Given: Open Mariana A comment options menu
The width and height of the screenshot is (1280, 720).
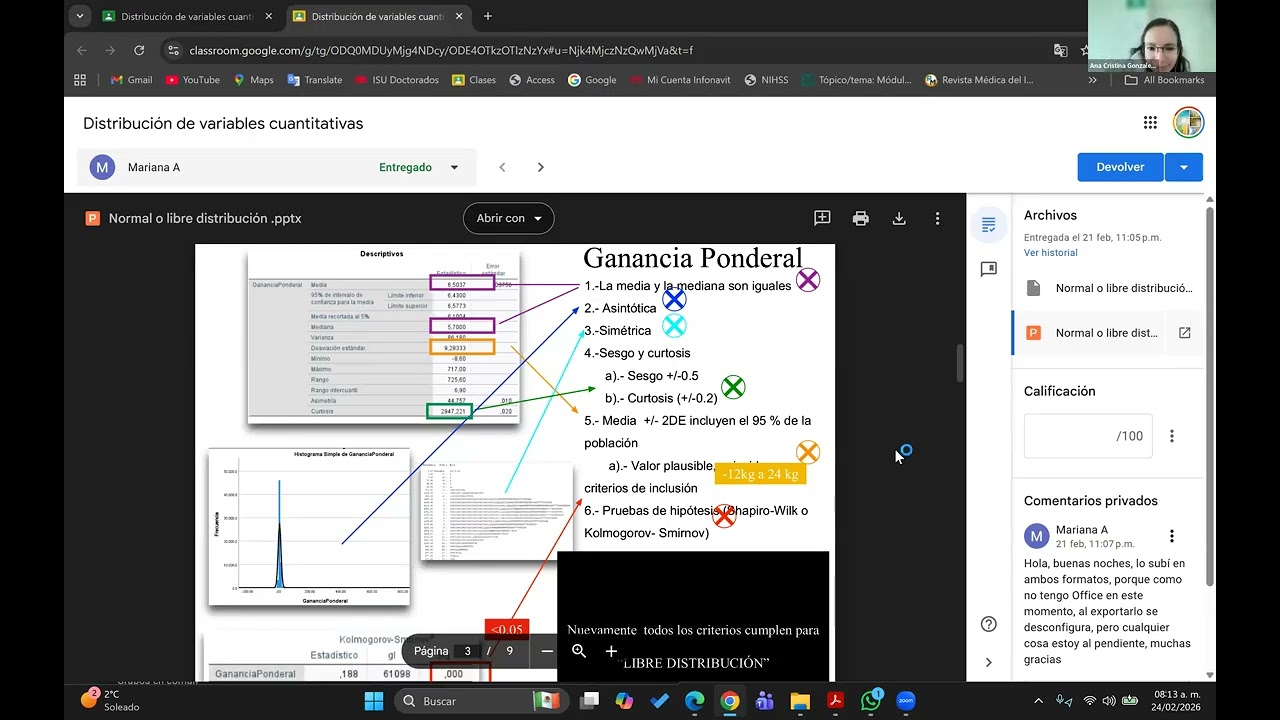Looking at the screenshot, I should 1172,536.
